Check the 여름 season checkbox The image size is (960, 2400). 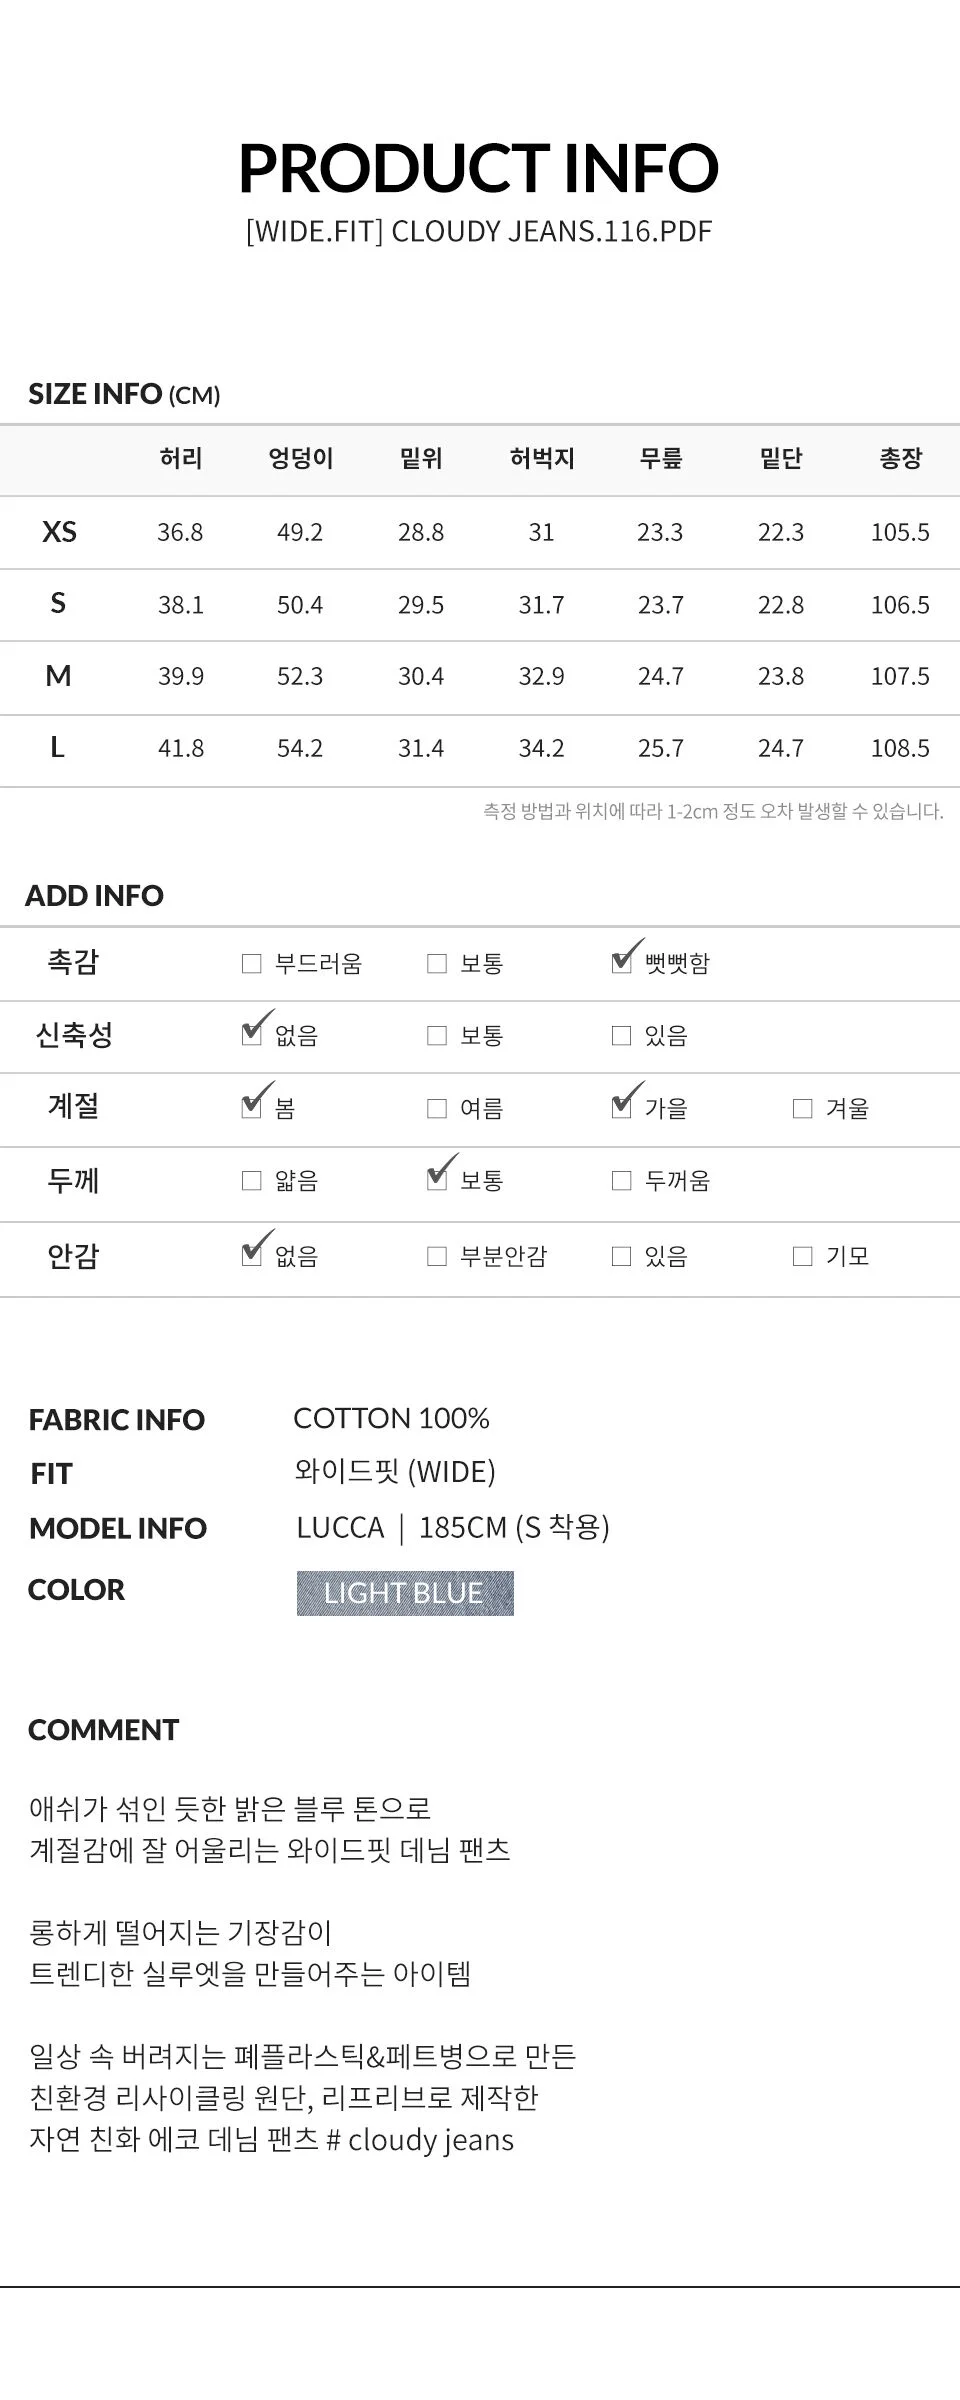click(x=437, y=1108)
